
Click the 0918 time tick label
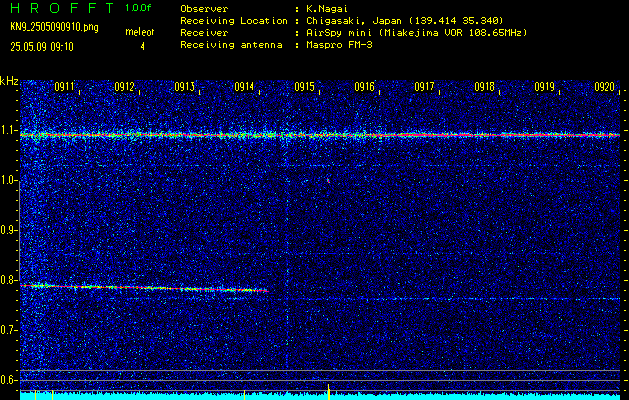(484, 87)
